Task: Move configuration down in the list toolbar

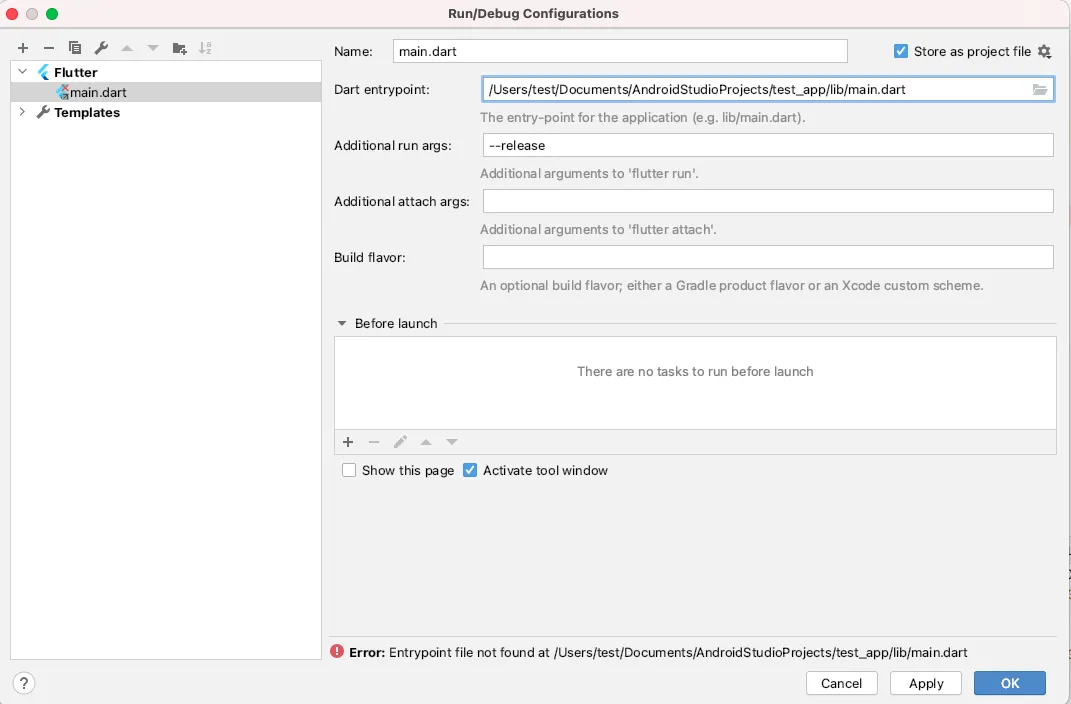Action: click(x=153, y=48)
